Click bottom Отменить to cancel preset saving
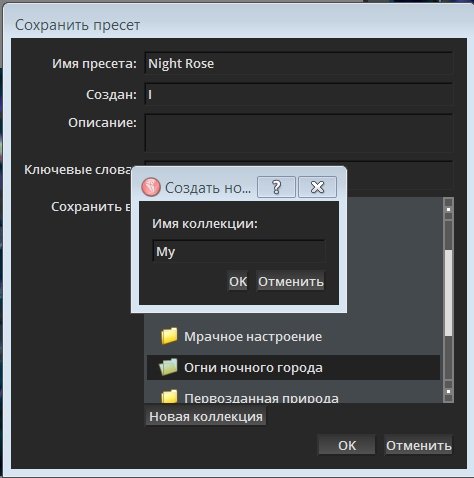The width and height of the screenshot is (474, 478). tap(419, 445)
